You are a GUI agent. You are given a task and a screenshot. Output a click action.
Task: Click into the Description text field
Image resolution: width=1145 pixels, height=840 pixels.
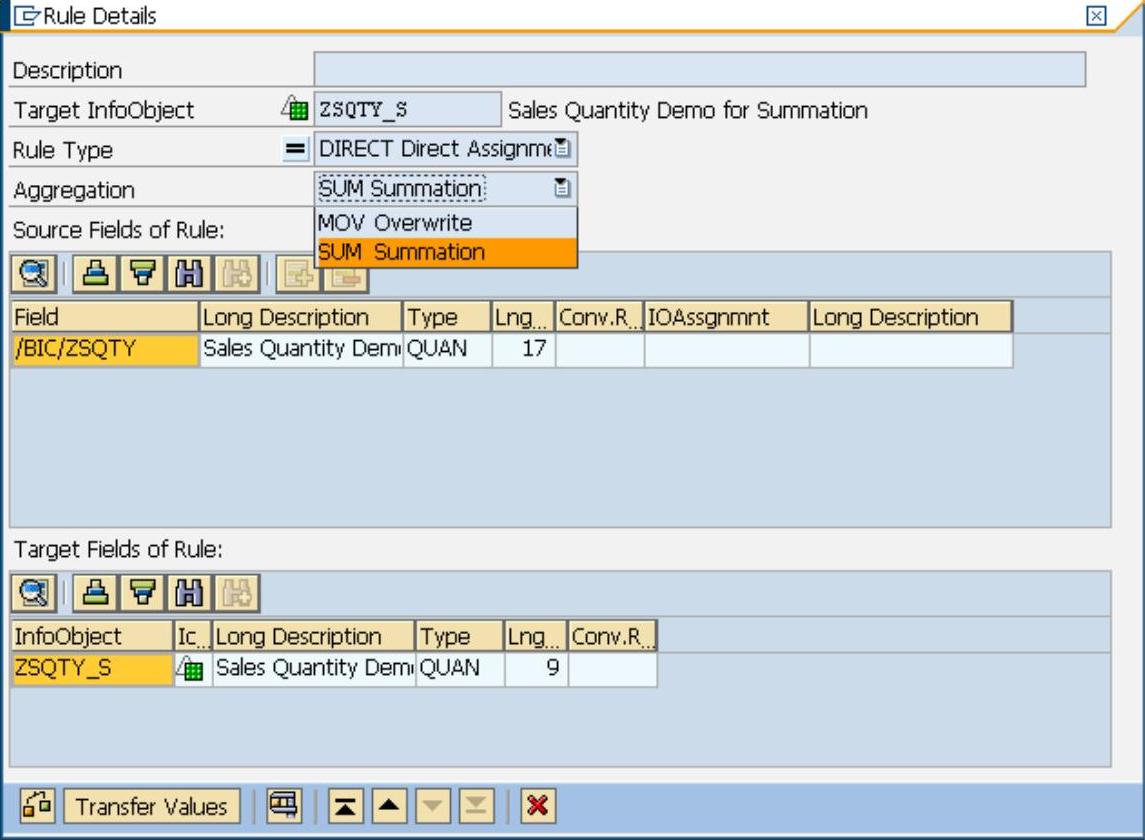click(699, 70)
